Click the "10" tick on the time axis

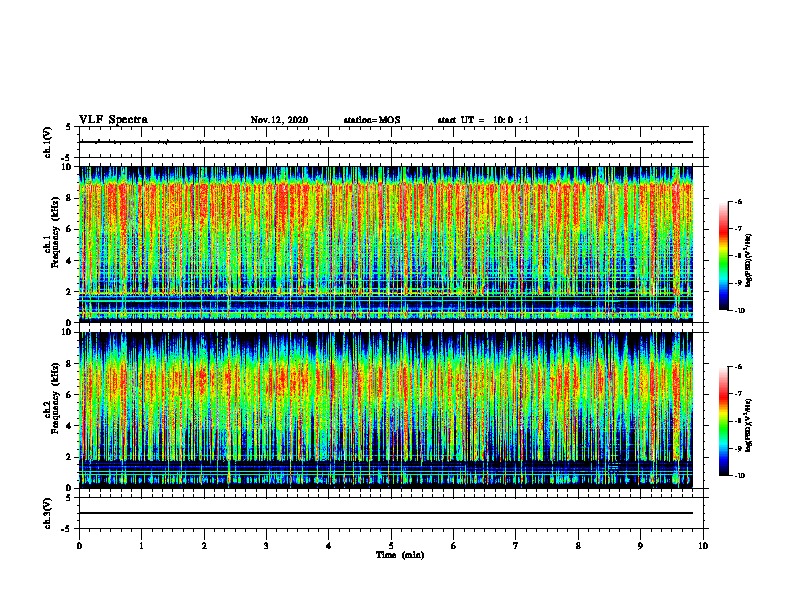(703, 546)
